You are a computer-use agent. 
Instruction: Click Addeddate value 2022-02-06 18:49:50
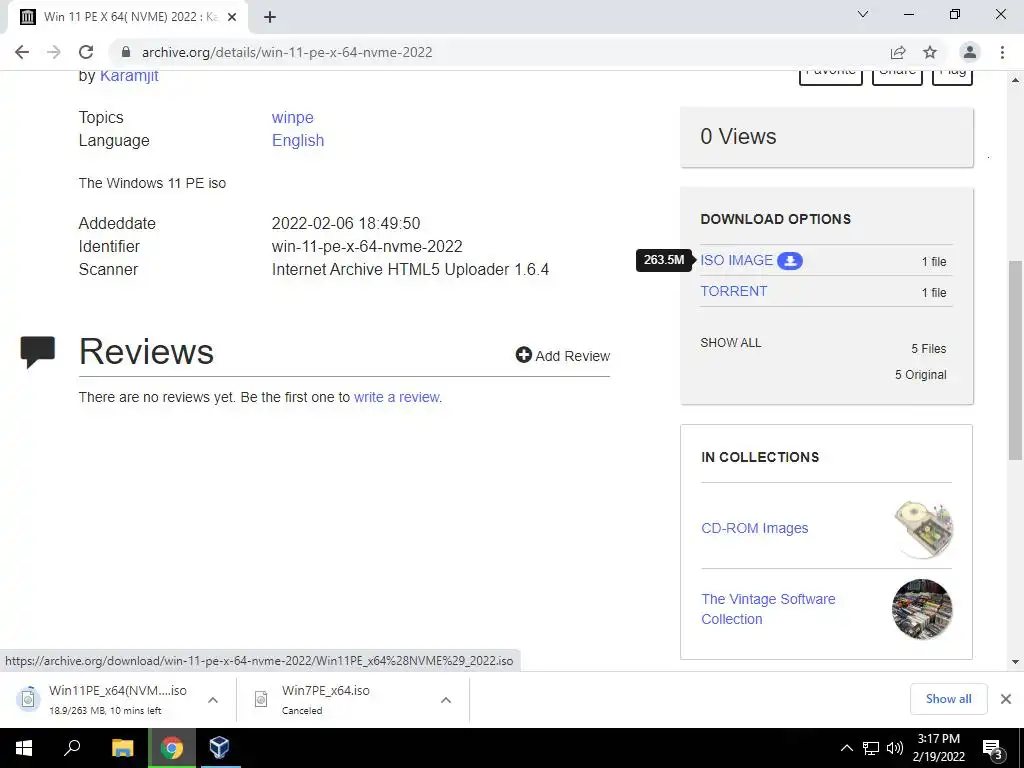click(346, 223)
